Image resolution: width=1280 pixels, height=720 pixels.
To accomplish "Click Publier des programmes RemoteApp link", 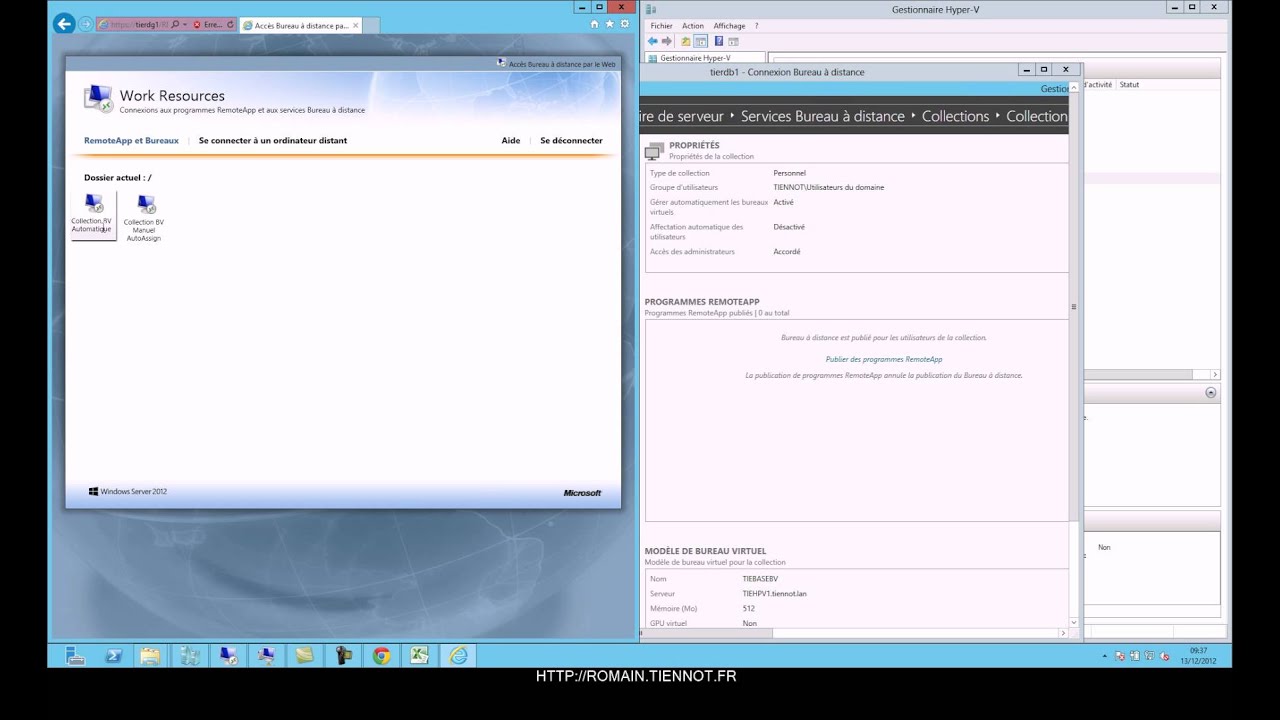I will (x=884, y=359).
